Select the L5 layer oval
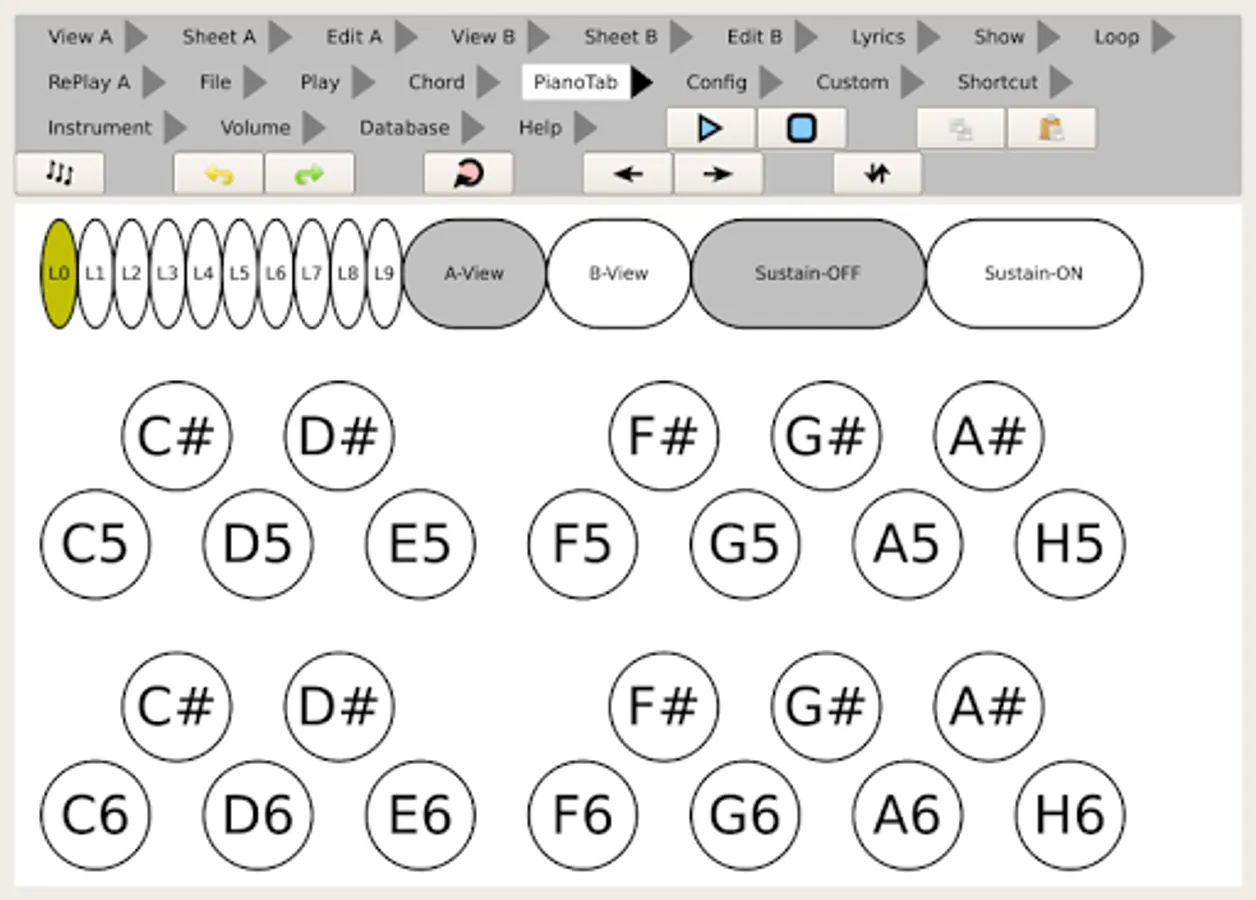 point(239,274)
